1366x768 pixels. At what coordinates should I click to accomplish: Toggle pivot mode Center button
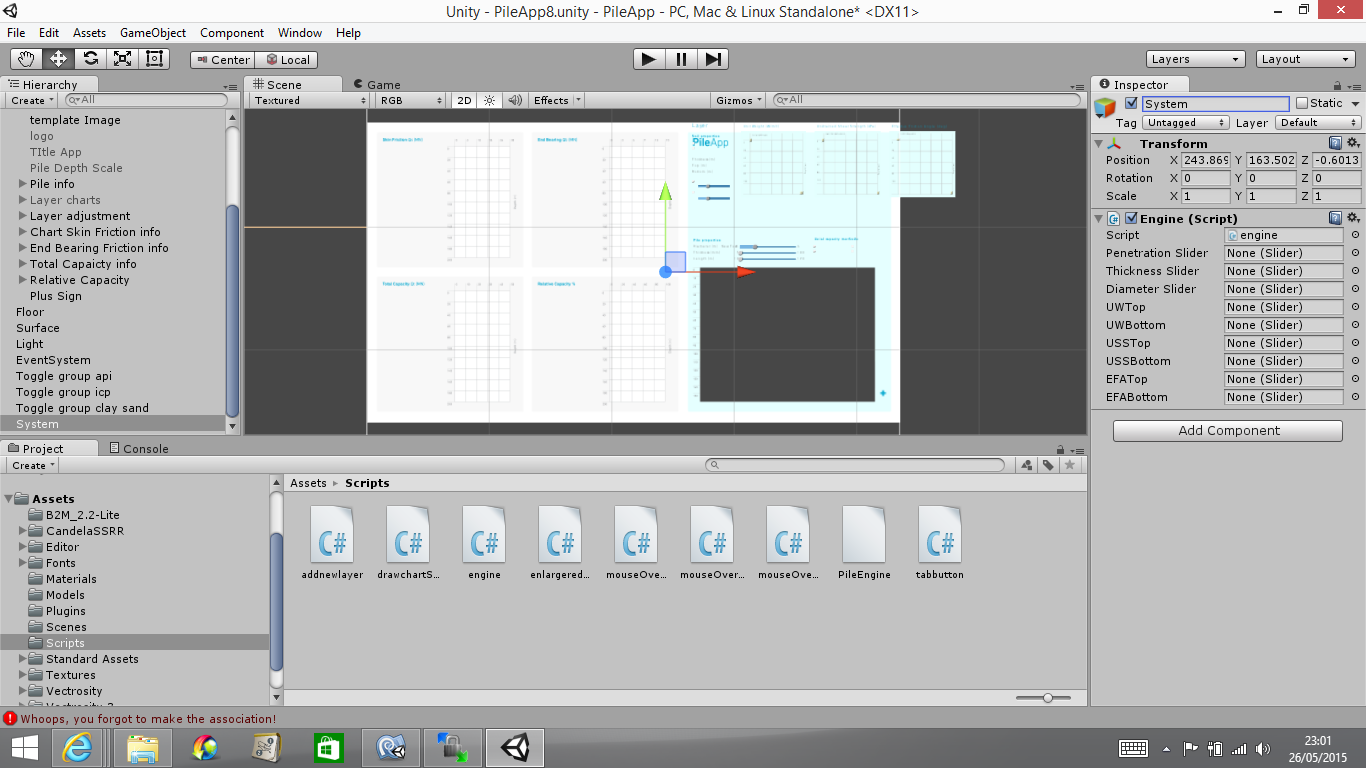coord(222,59)
